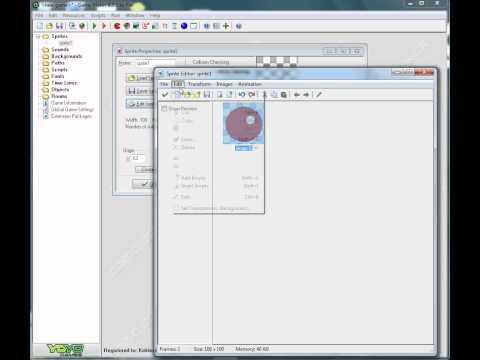The width and height of the screenshot is (480, 360).
Task: Save the game with main toolbar disk icon
Action: pos(59,26)
